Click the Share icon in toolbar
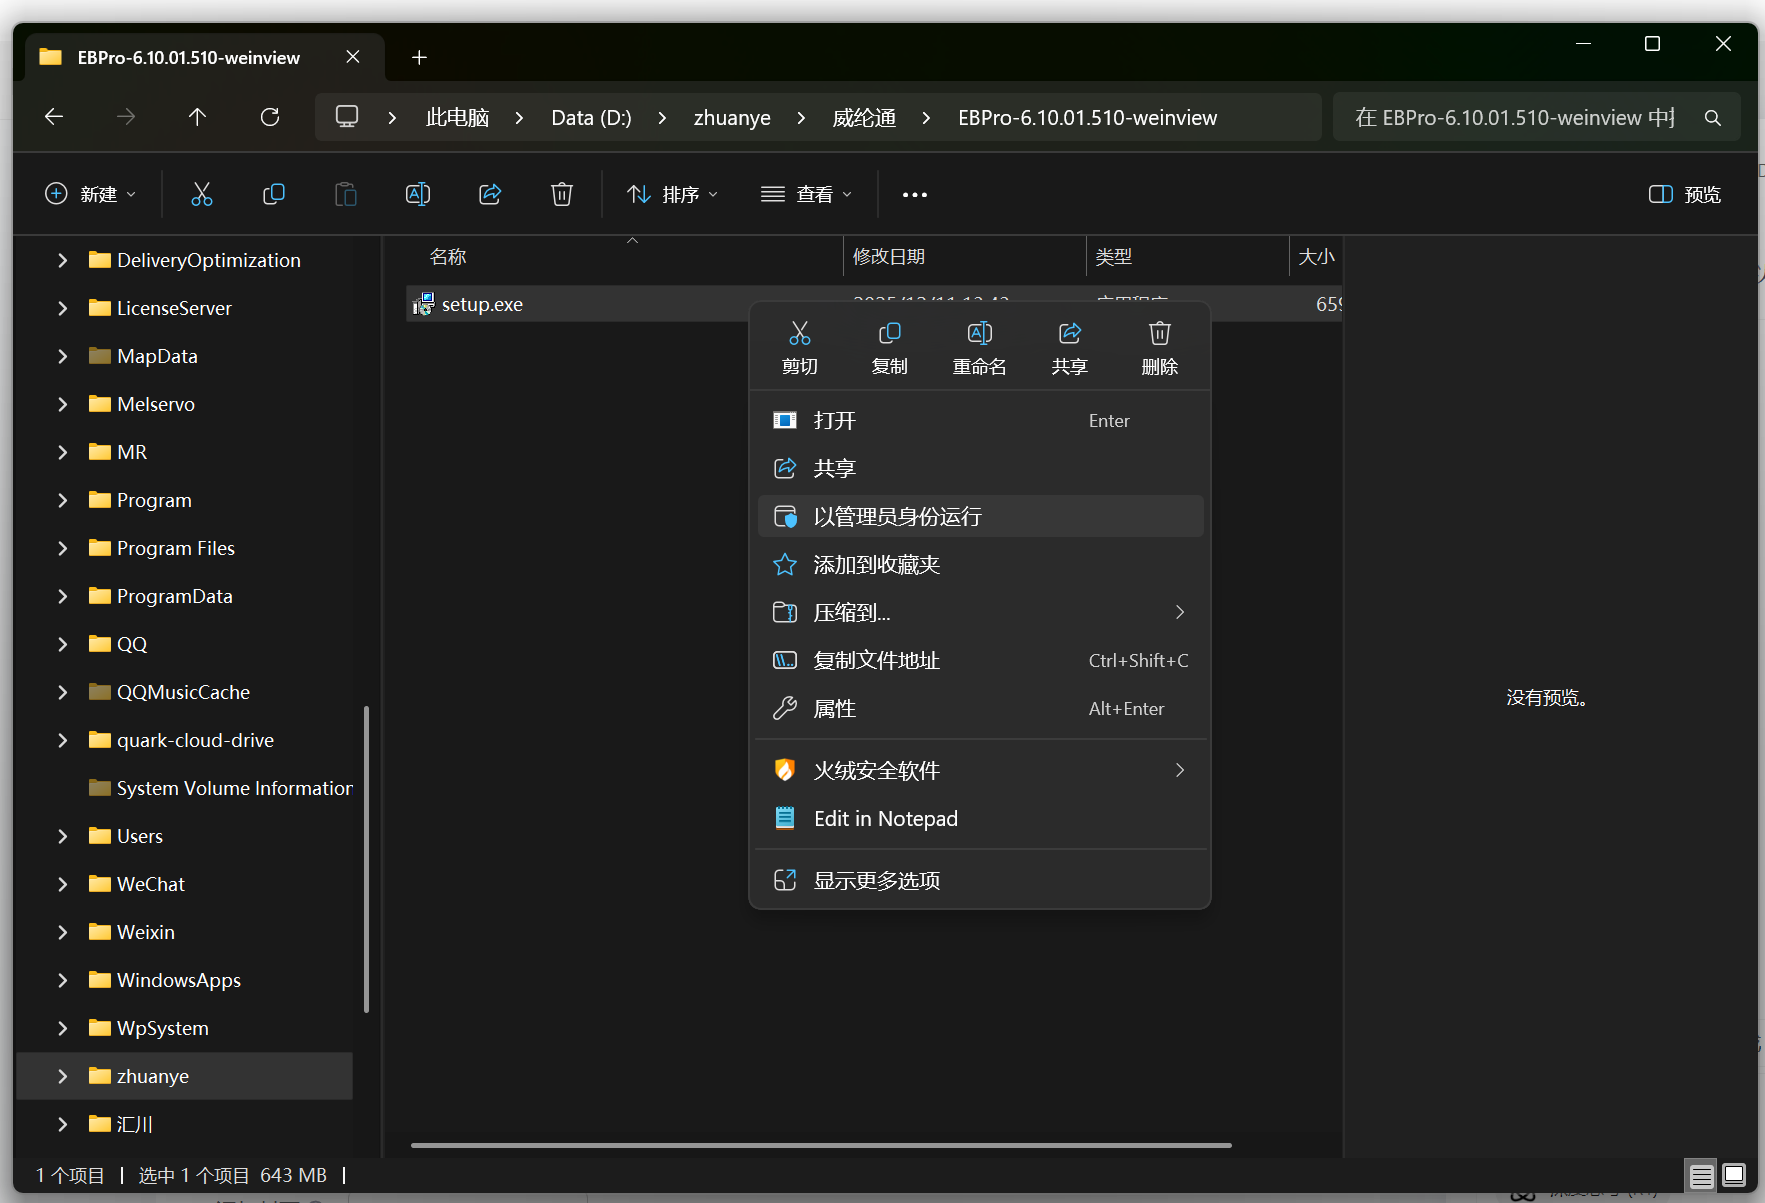 [x=490, y=194]
